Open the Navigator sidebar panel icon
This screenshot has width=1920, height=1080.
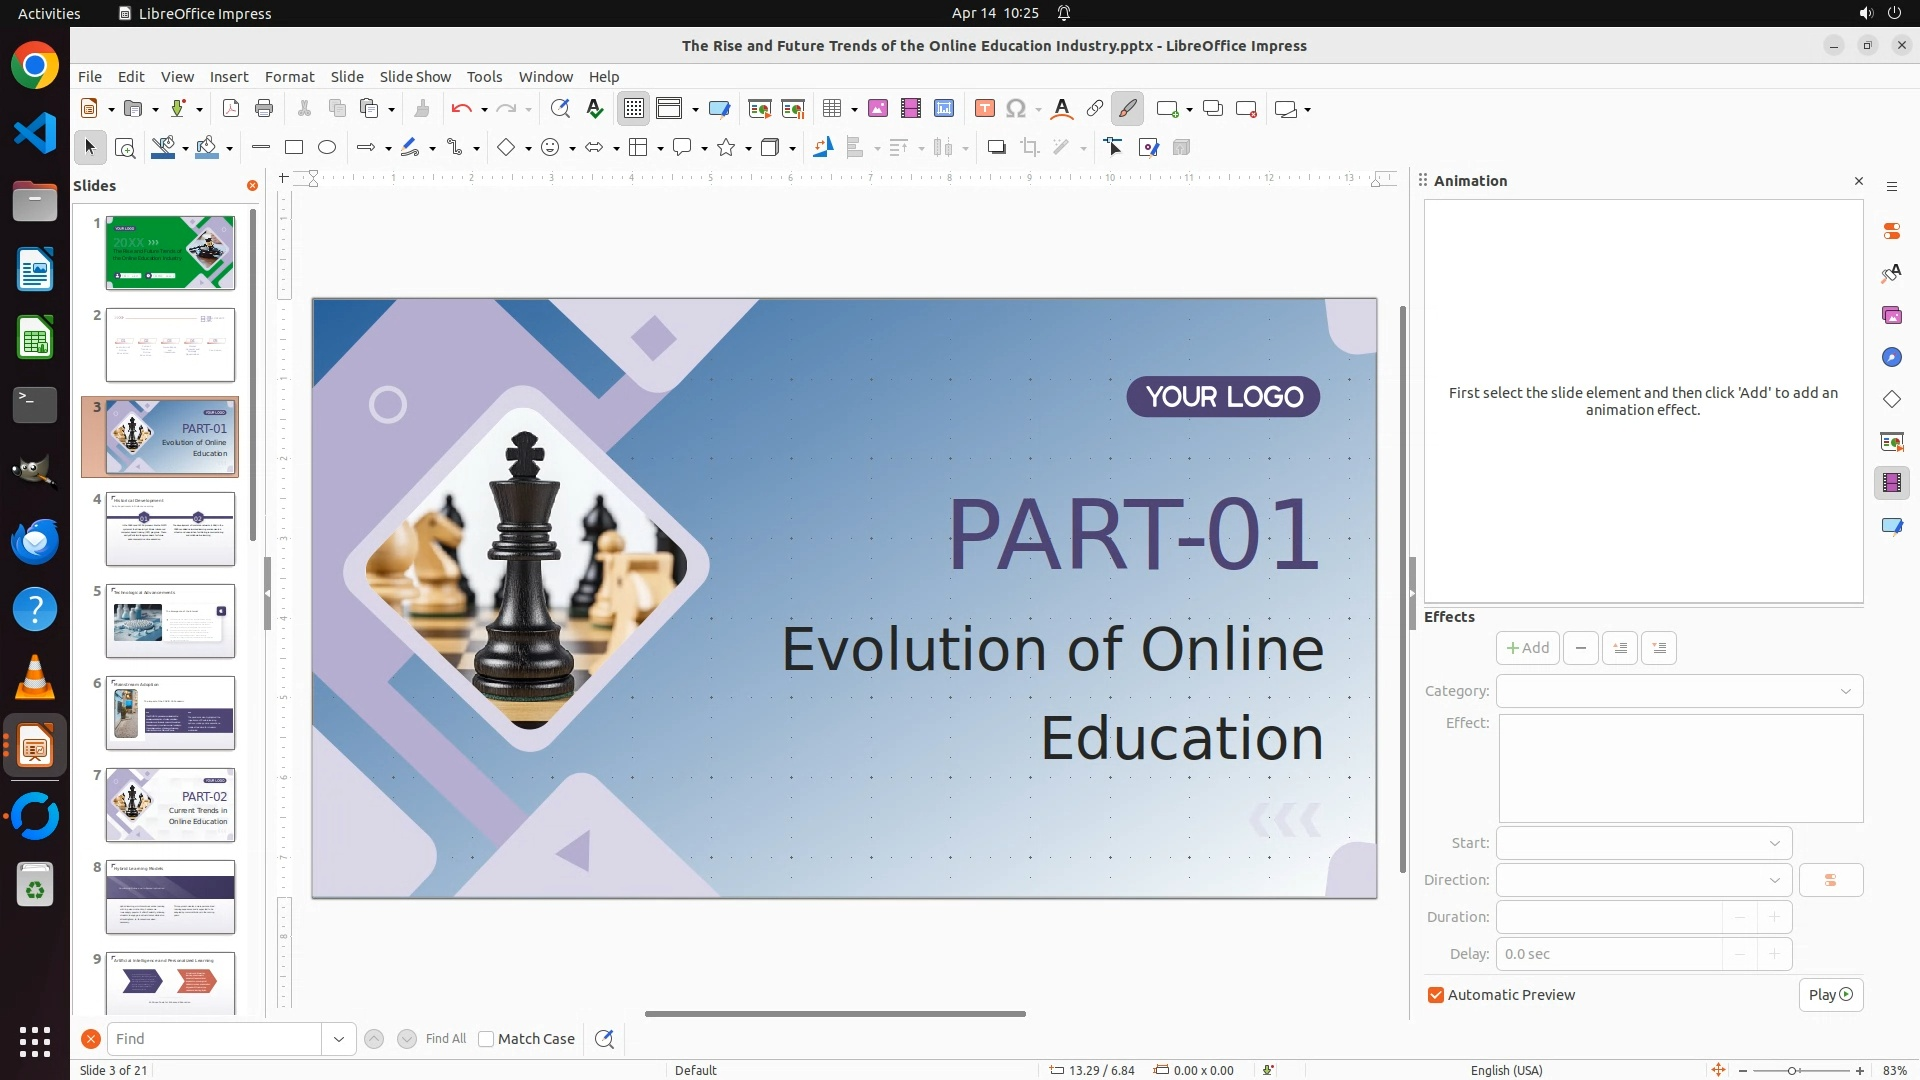point(1891,358)
